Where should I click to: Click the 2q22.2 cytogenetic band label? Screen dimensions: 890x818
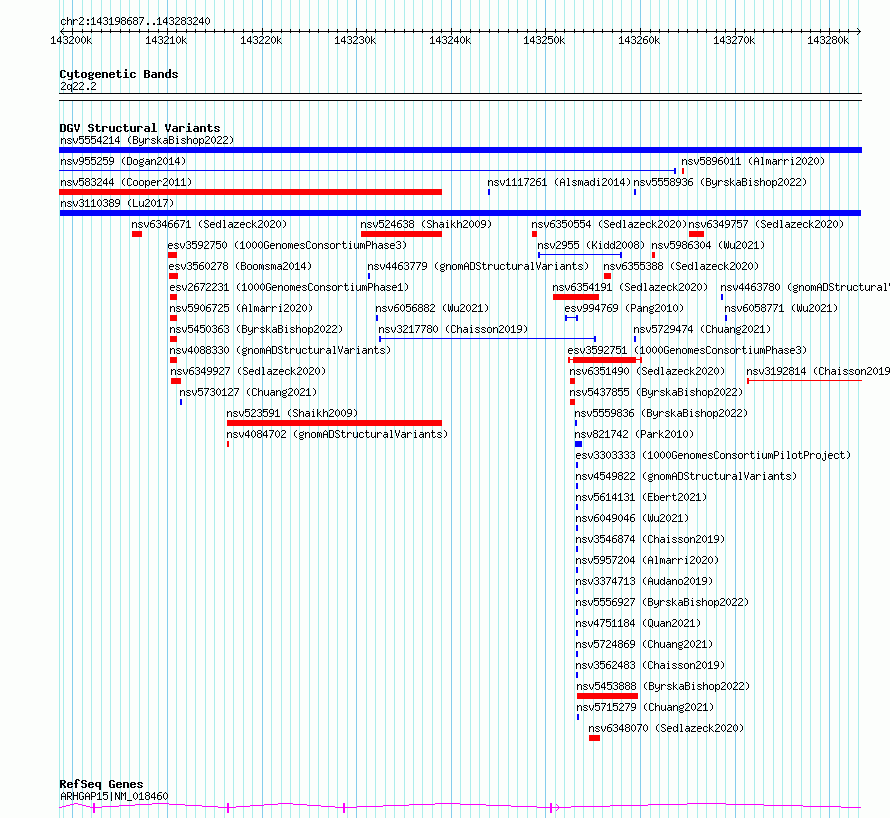click(78, 86)
